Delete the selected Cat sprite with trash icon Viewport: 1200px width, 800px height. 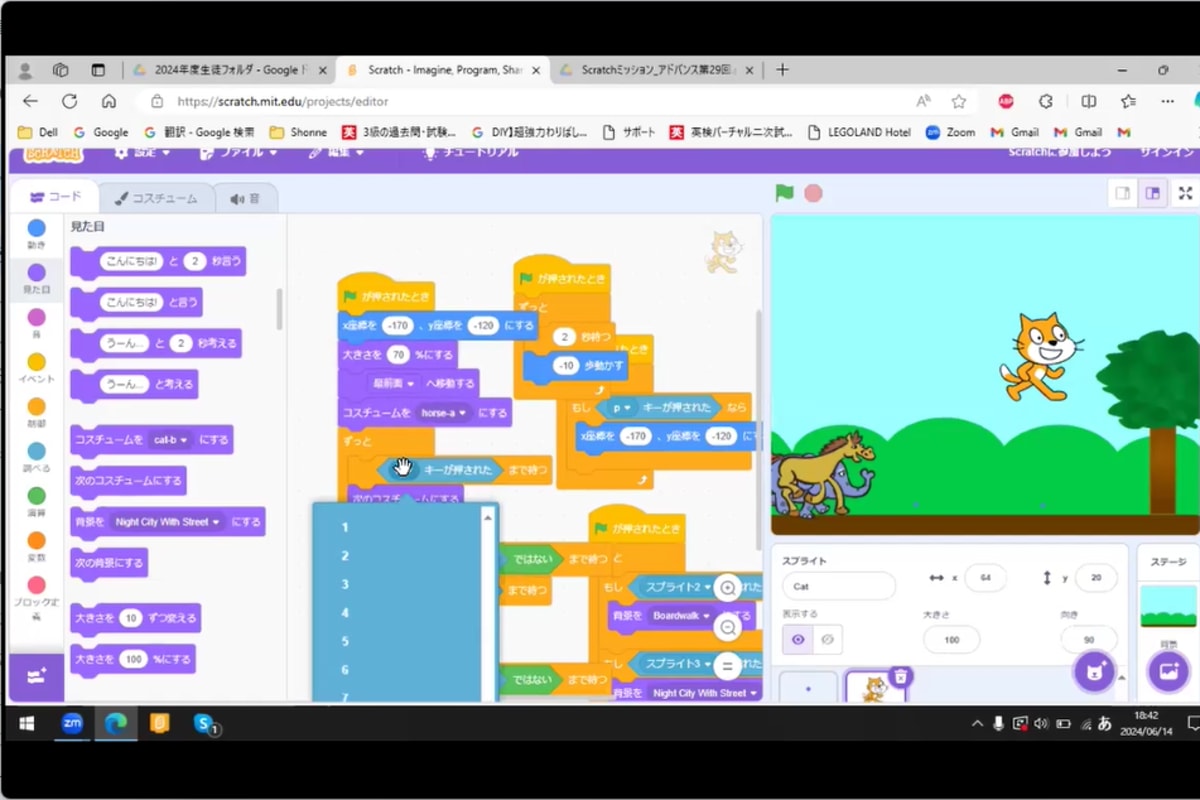tap(900, 677)
